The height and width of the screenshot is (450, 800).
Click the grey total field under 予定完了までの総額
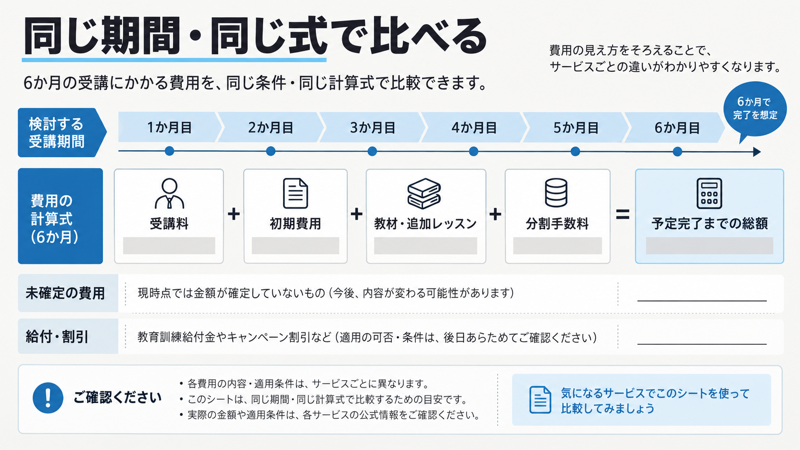709,245
